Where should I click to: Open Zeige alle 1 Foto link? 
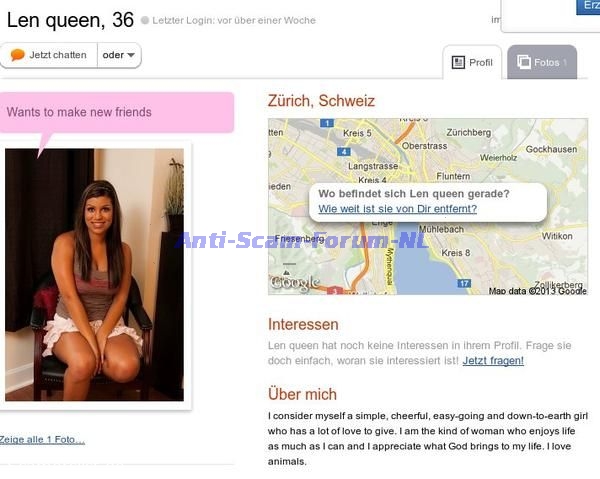pyautogui.click(x=42, y=440)
